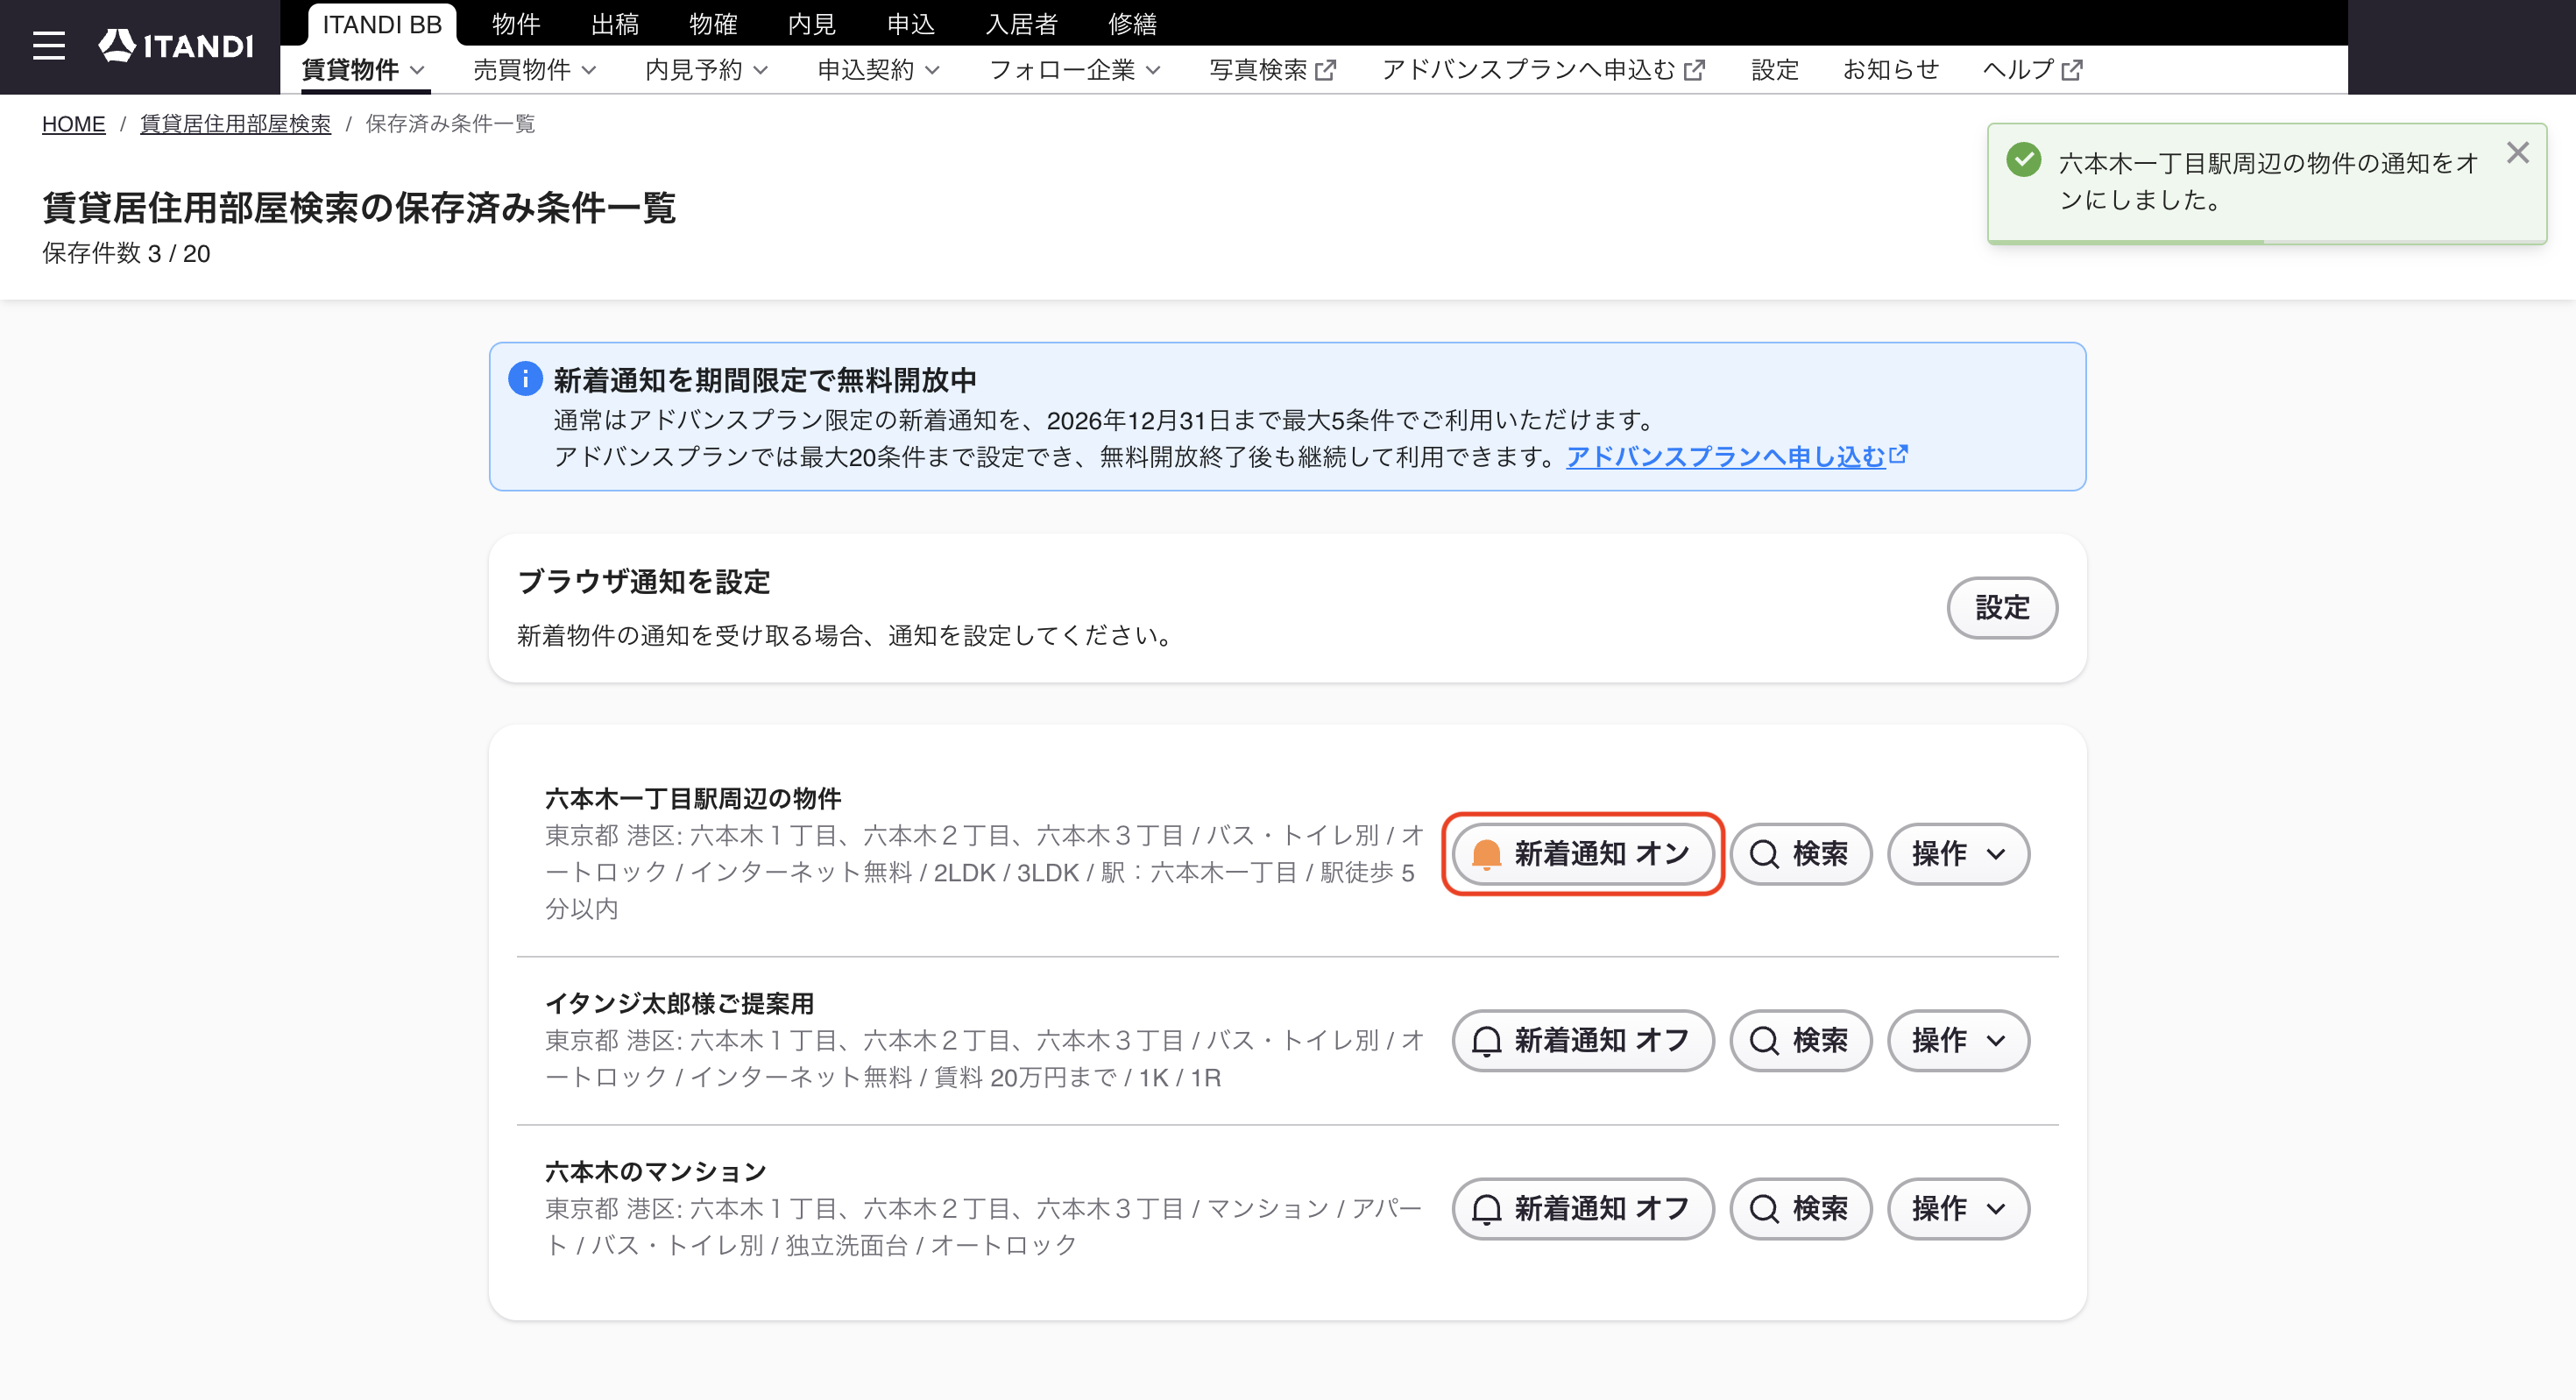Screen dimensions: 2576x1400
Task: Open 設定 in the navigation bar
Action: click(x=1775, y=70)
